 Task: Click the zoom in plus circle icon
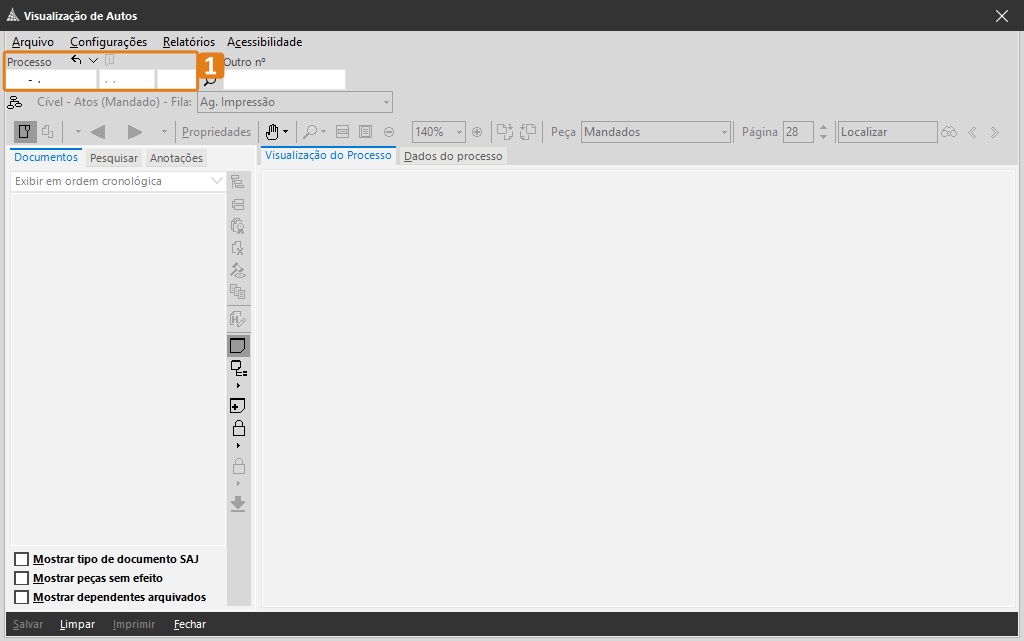coord(477,132)
